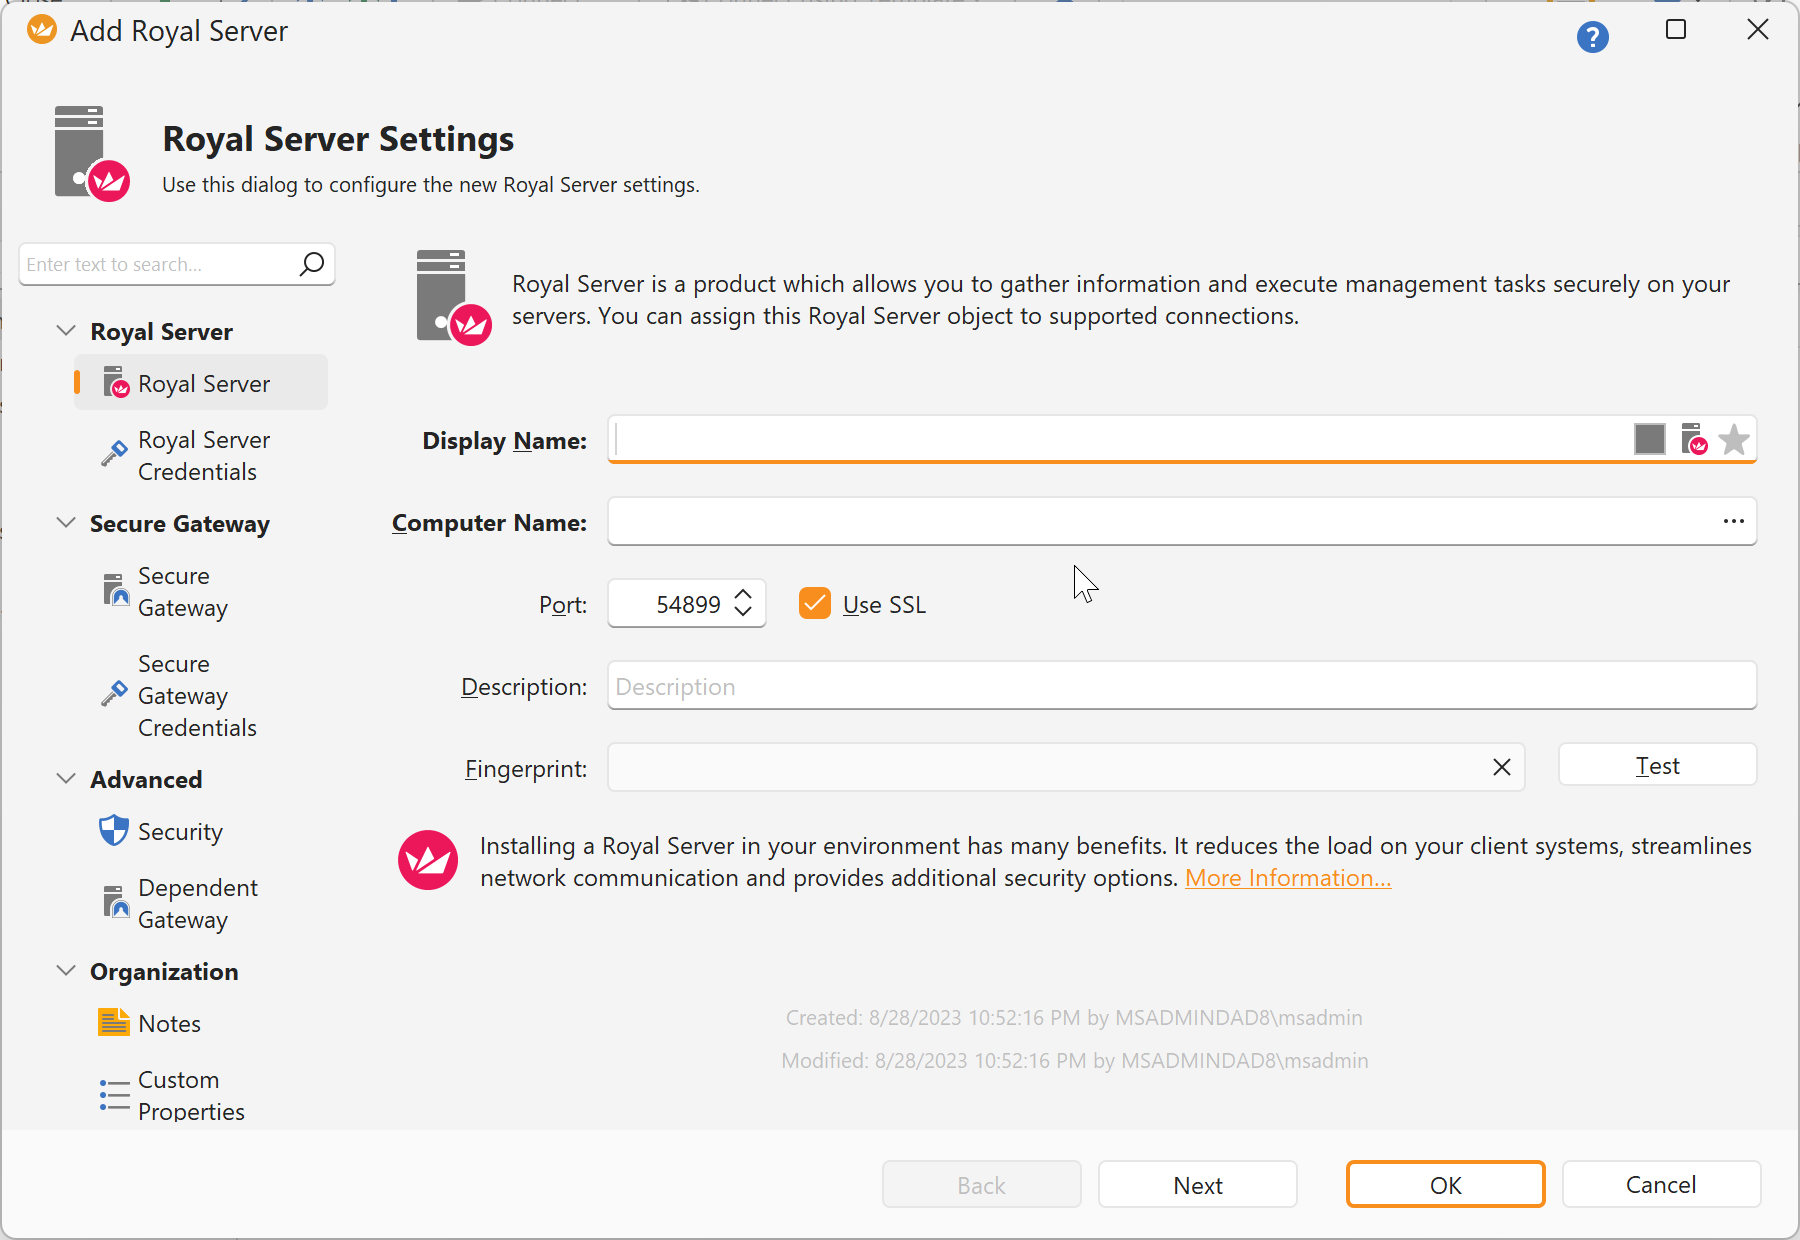Viewport: 1800px width, 1240px height.
Task: Open the Security page
Action: 201,832
